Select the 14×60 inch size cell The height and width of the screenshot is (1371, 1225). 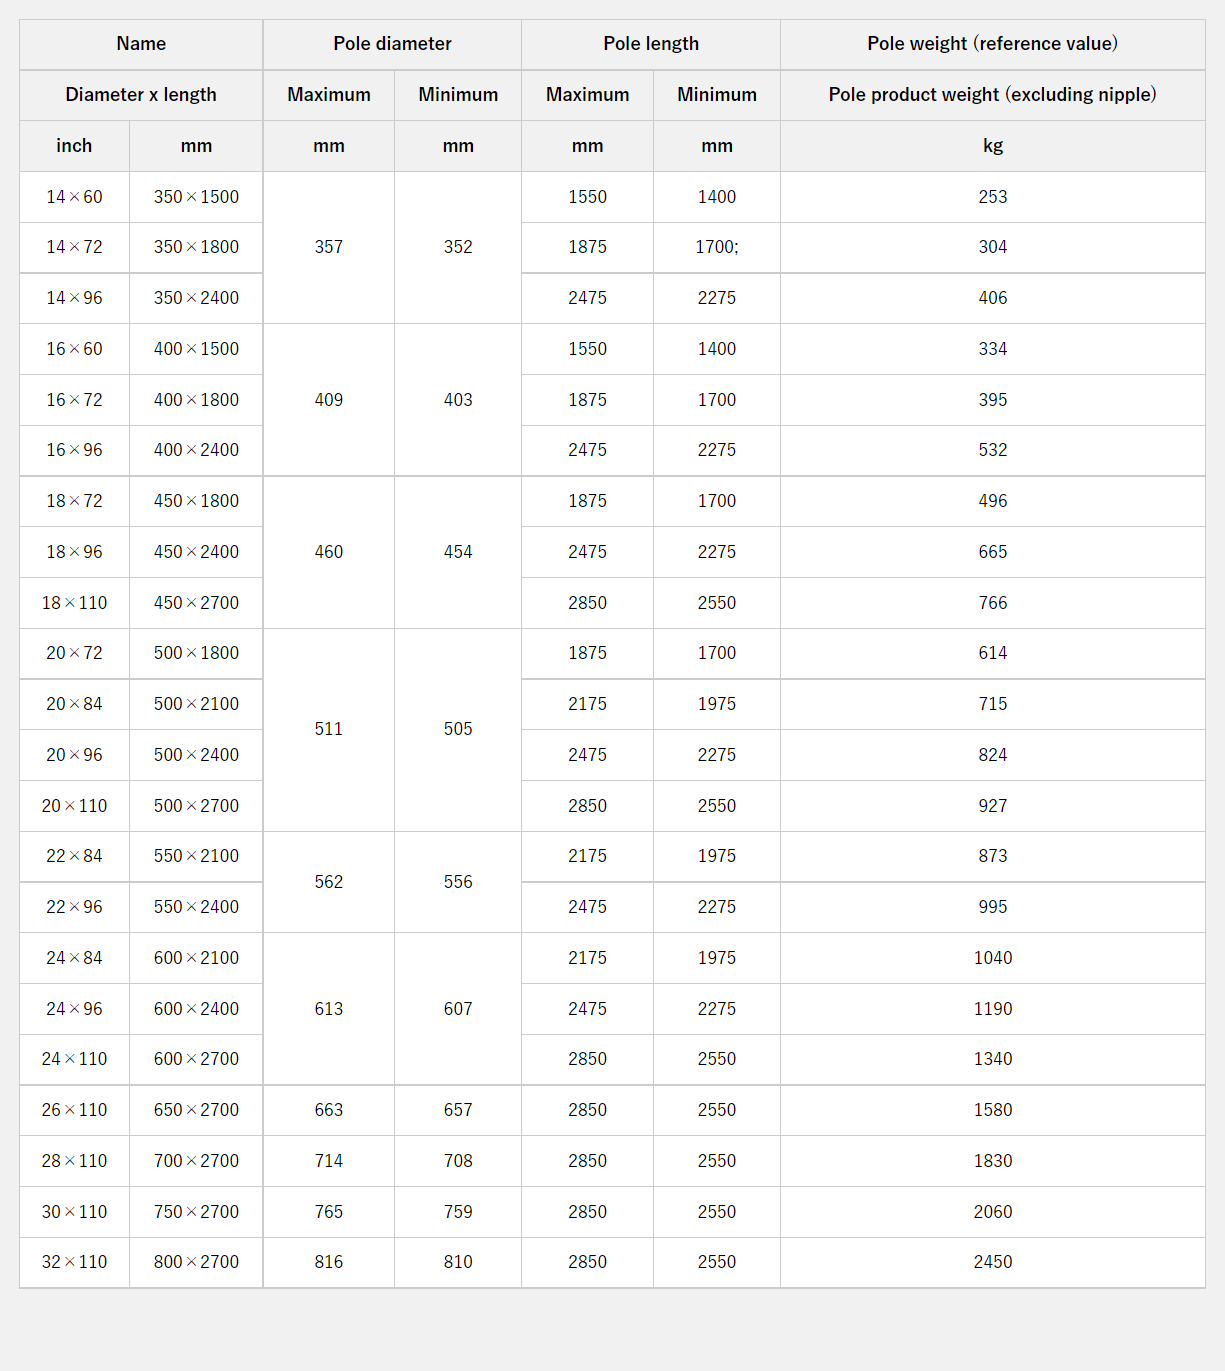coord(74,197)
